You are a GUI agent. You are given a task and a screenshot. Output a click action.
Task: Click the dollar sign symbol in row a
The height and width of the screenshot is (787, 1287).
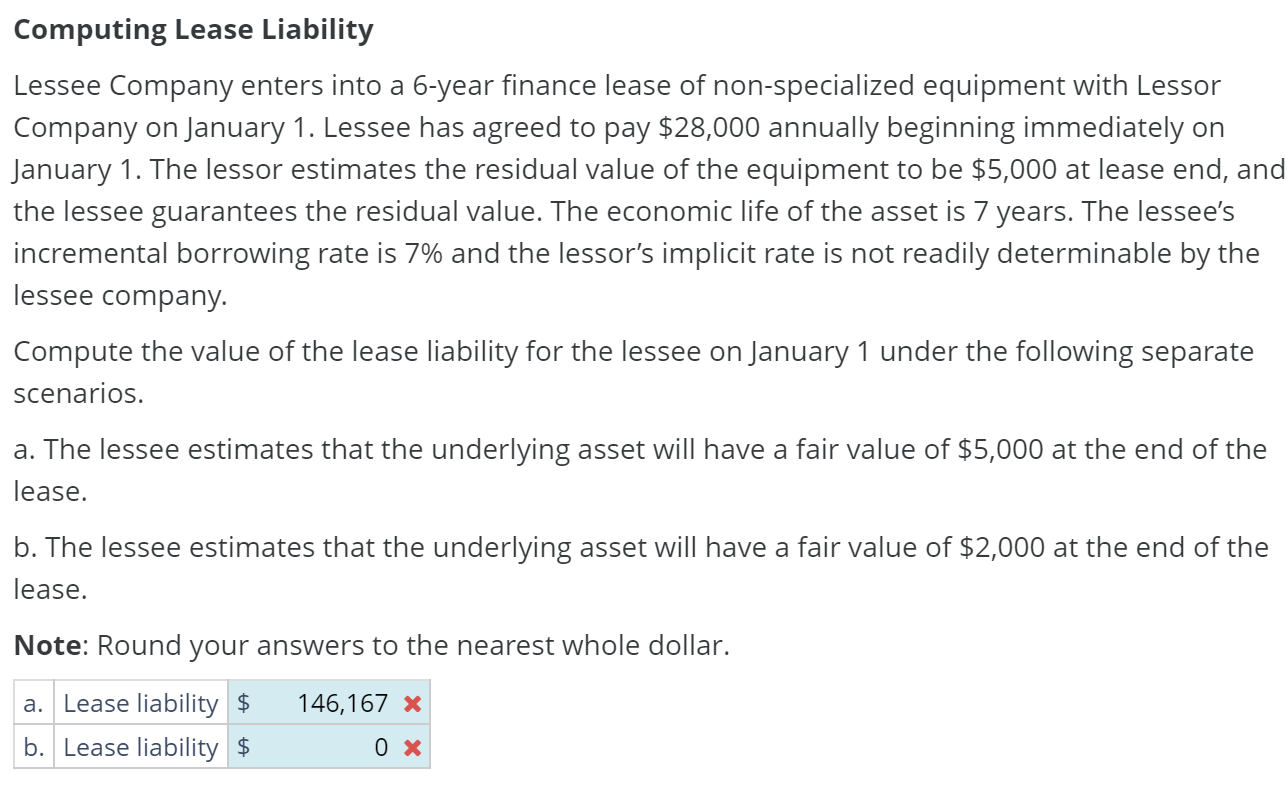242,703
